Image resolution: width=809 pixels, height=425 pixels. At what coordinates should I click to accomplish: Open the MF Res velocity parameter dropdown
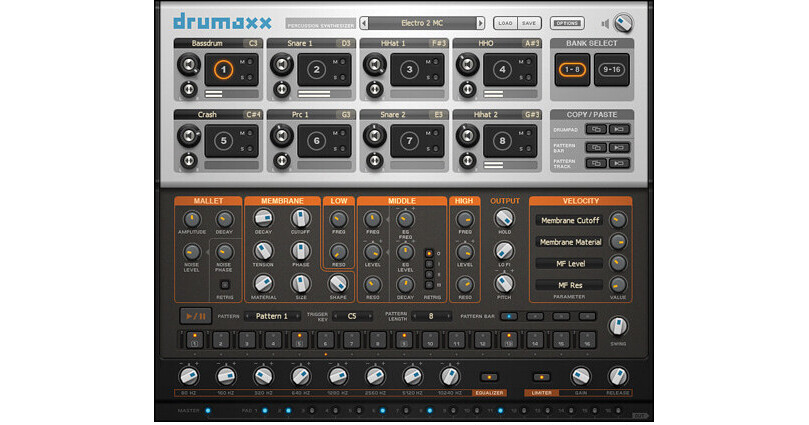point(570,285)
